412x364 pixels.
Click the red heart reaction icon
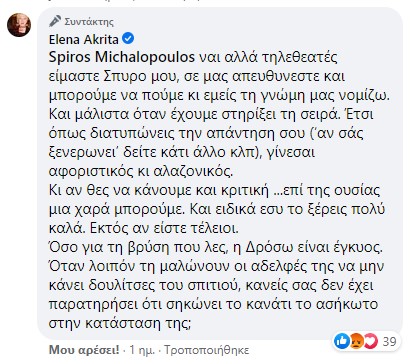coord(370,341)
